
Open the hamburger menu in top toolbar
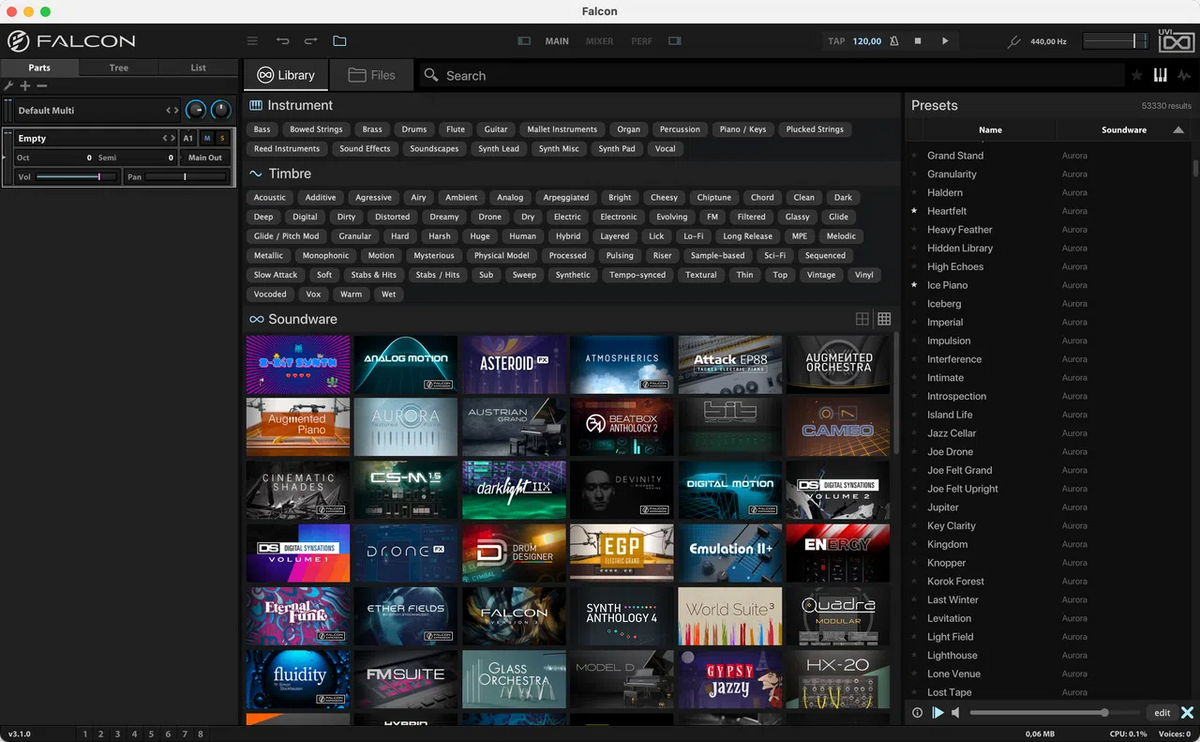pos(252,41)
